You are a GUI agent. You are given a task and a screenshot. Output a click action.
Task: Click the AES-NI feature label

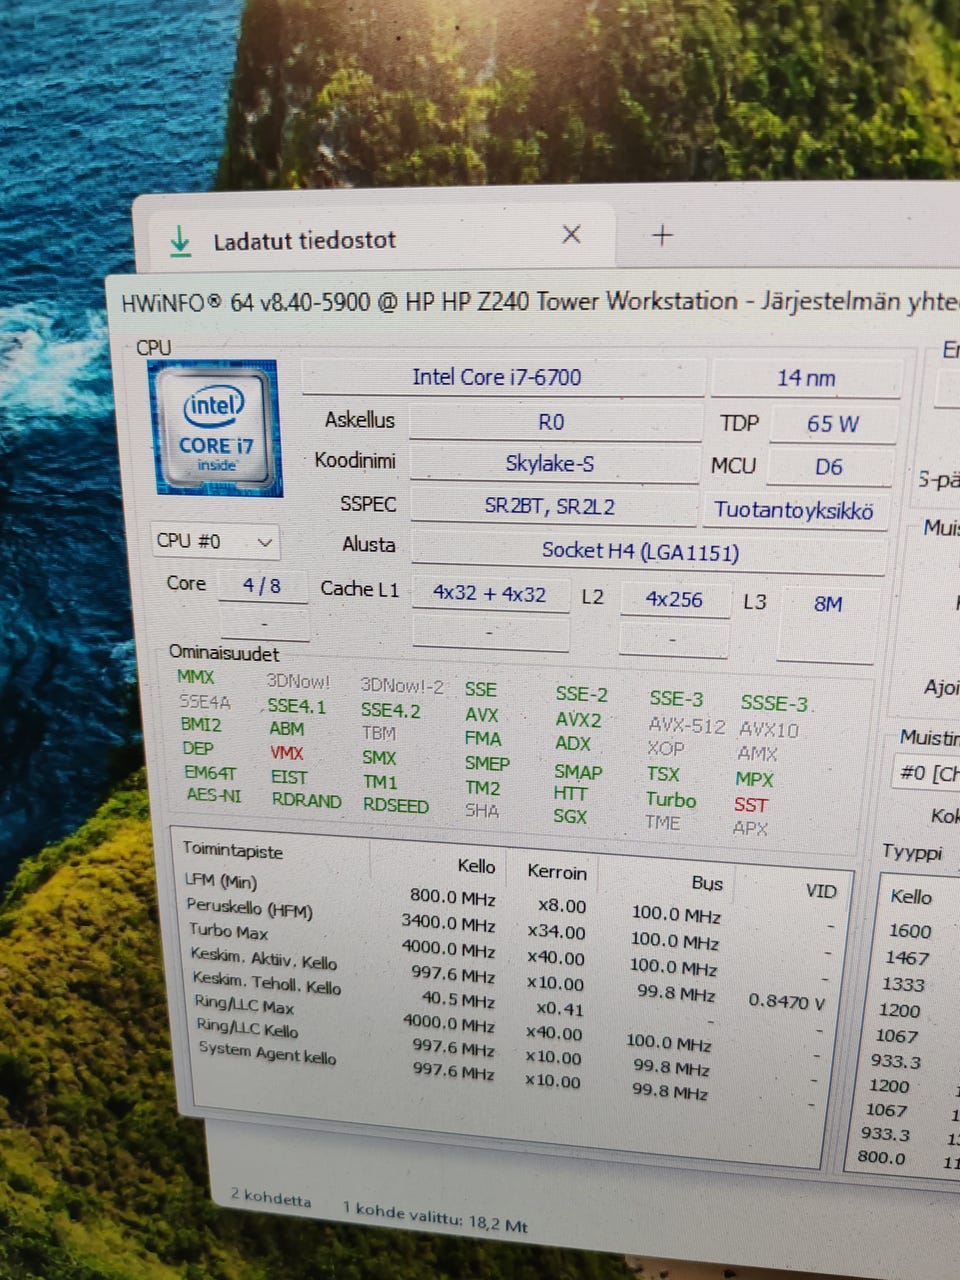point(214,796)
